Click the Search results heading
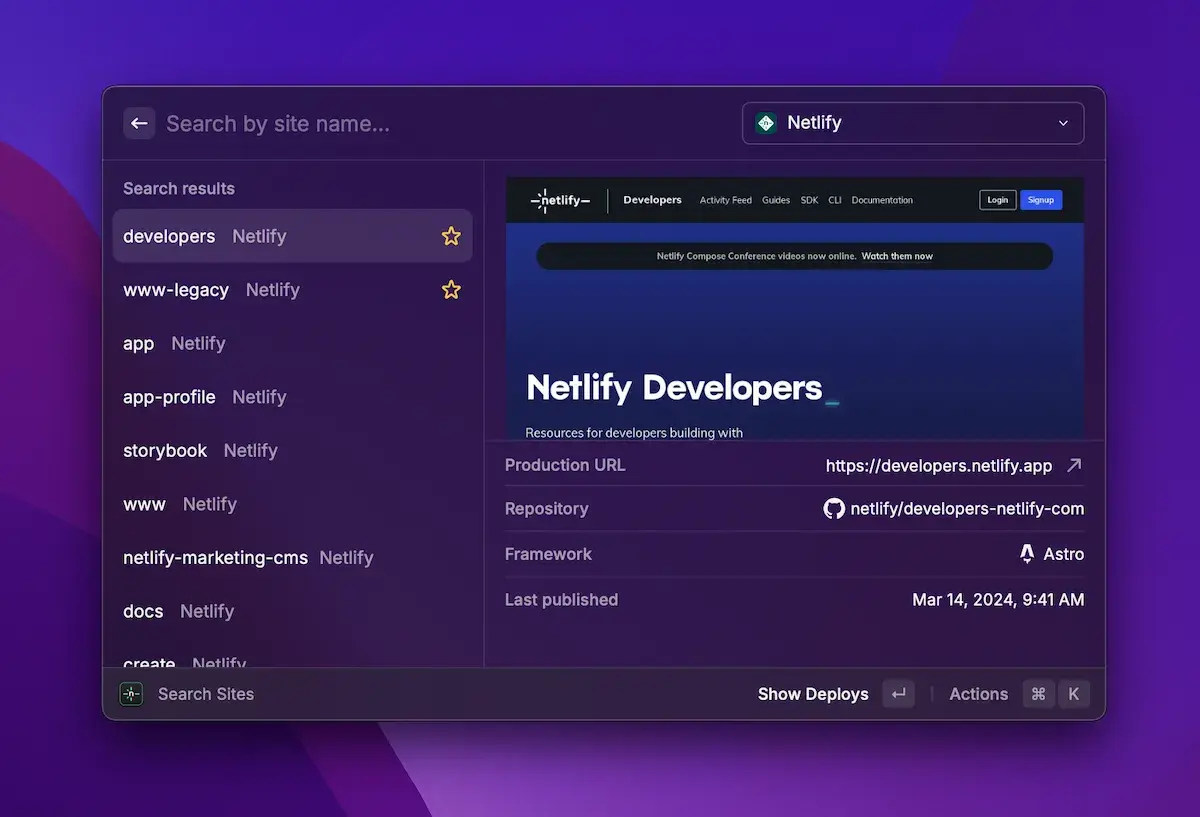1200x817 pixels. (179, 188)
